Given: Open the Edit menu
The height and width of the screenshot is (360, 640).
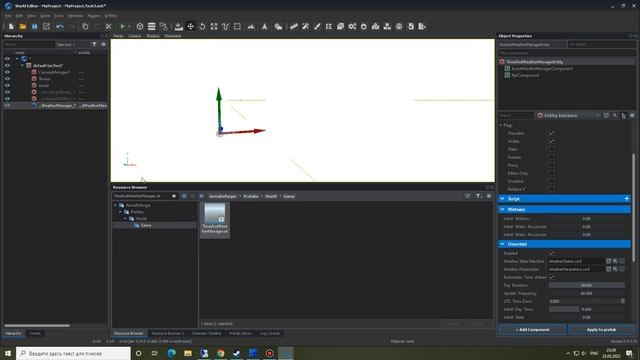Looking at the screenshot, I should click(x=19, y=16).
